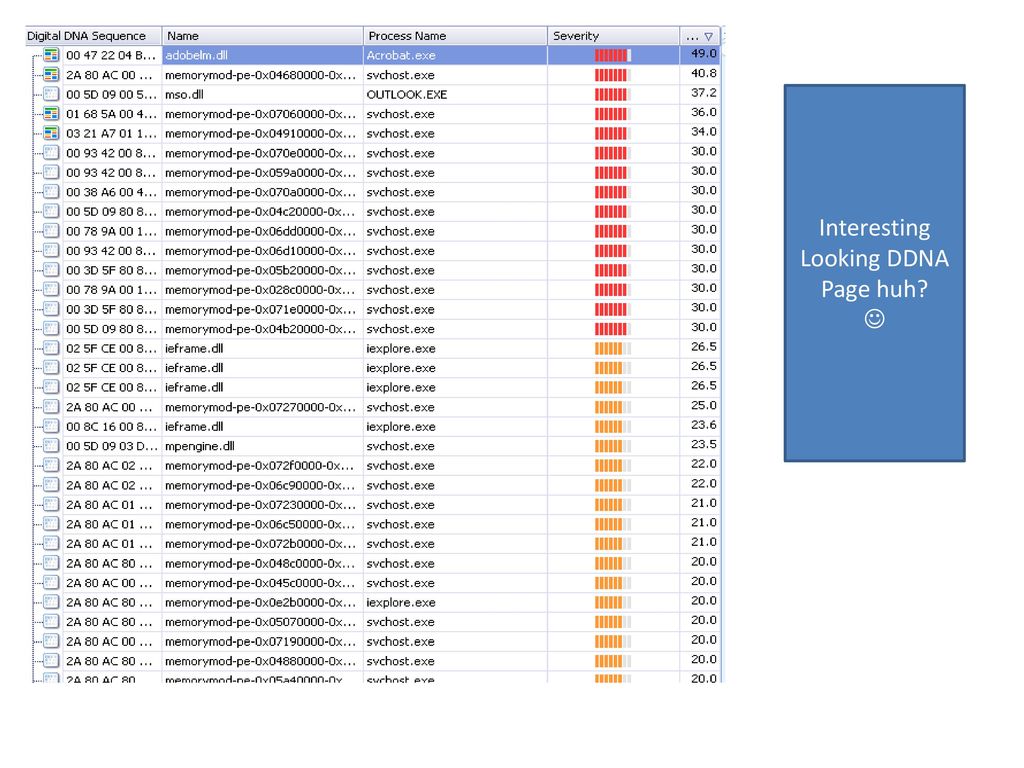Image resolution: width=1024 pixels, height=768 pixels.
Task: Click sequence '03 21 A7 01 1…'
Action: (x=111, y=134)
